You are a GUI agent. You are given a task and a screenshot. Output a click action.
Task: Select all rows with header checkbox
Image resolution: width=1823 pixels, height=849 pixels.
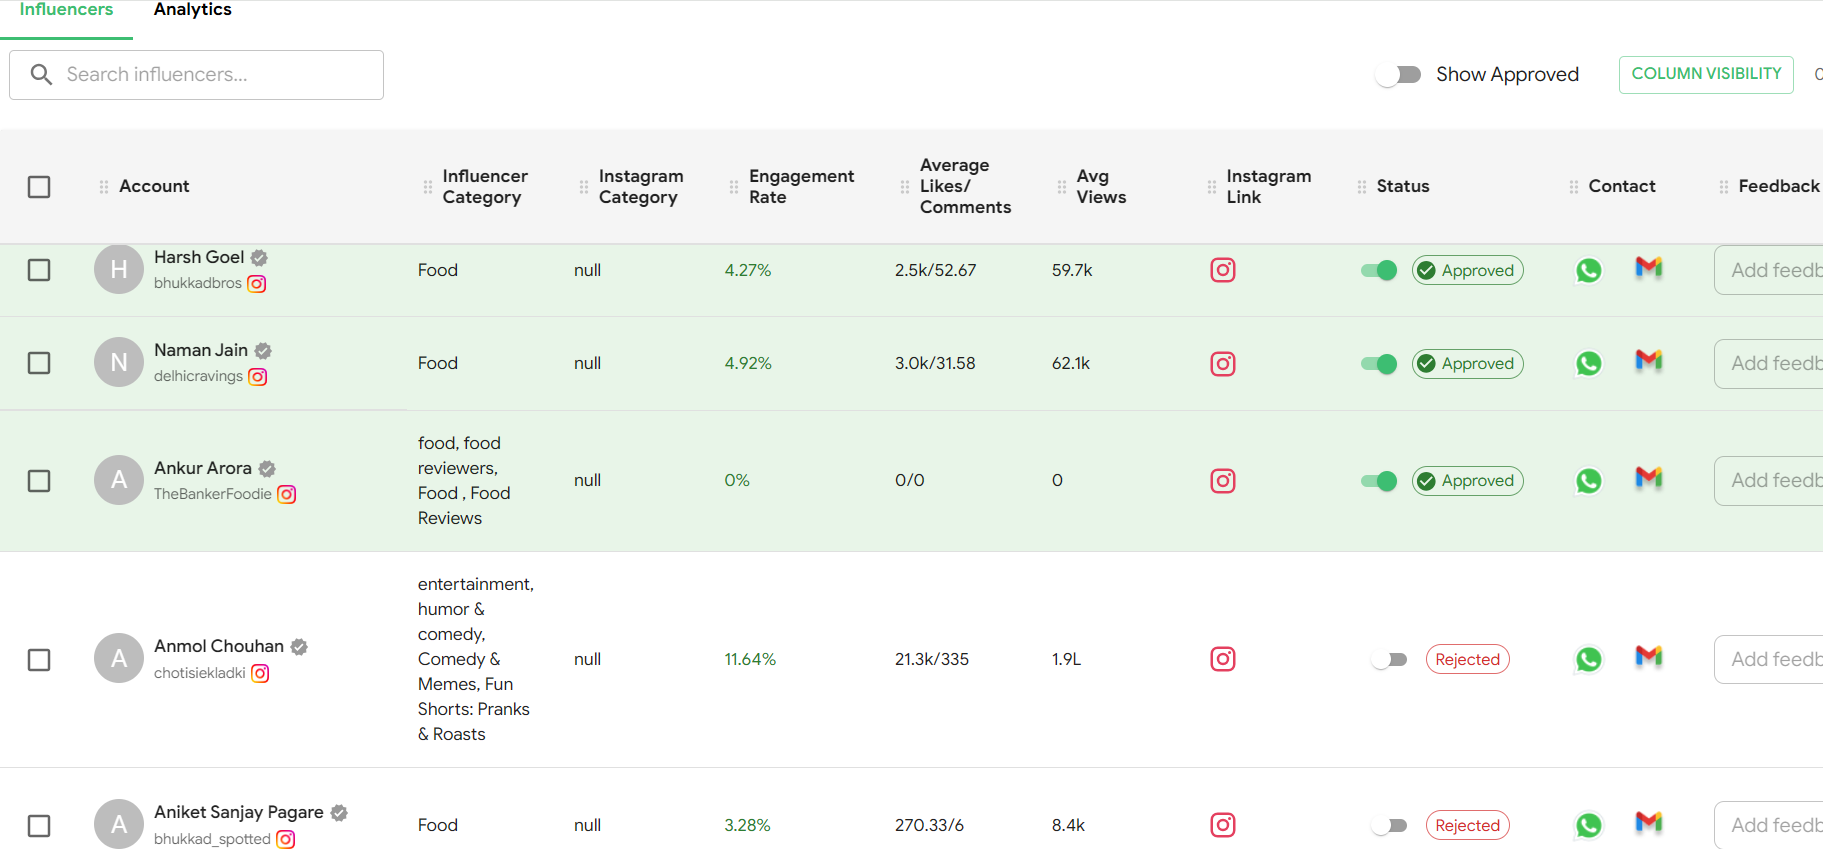(x=39, y=187)
